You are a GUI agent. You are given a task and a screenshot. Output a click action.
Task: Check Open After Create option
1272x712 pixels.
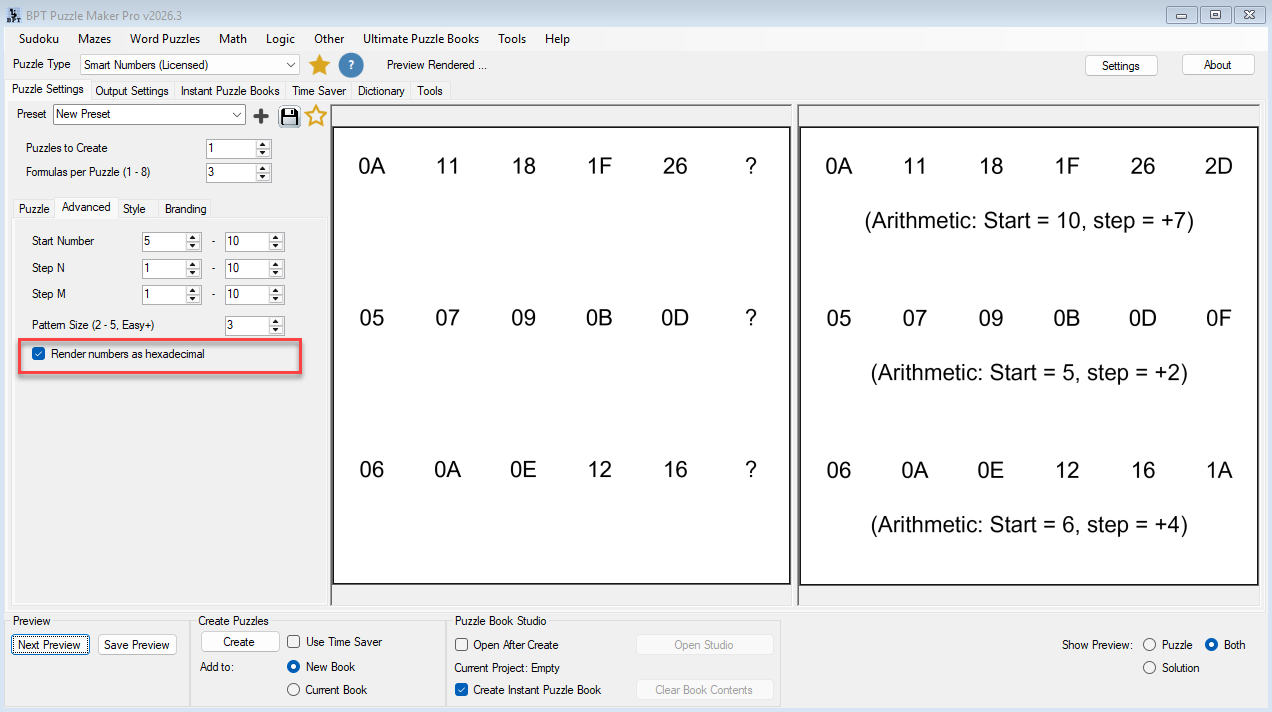(461, 645)
